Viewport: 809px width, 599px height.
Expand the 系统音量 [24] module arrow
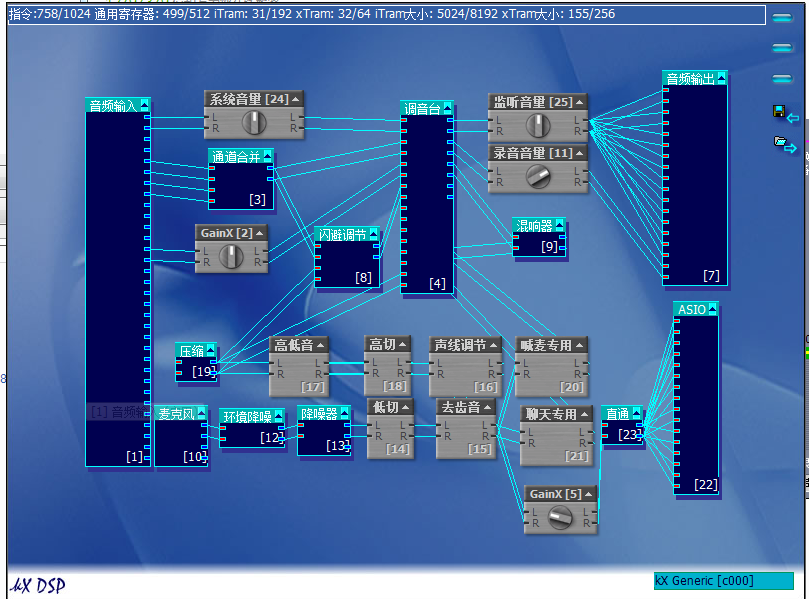pyautogui.click(x=296, y=99)
